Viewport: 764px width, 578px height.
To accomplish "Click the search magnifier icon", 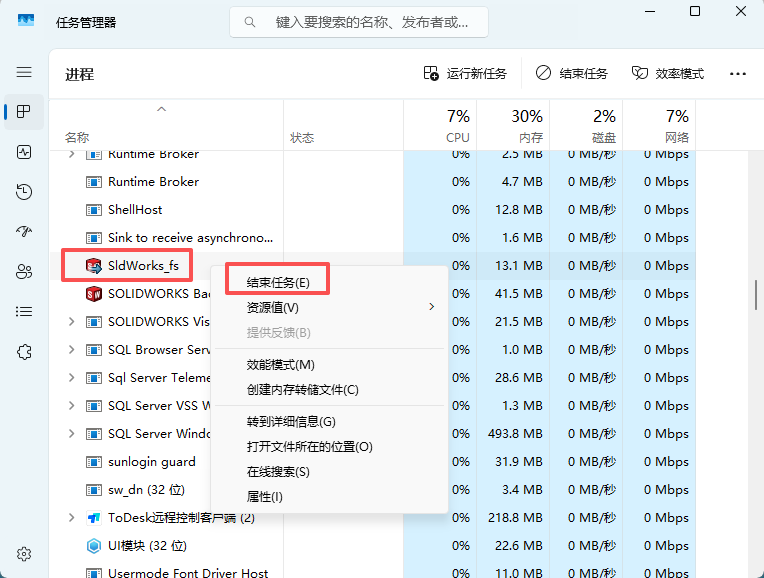I will click(x=250, y=22).
